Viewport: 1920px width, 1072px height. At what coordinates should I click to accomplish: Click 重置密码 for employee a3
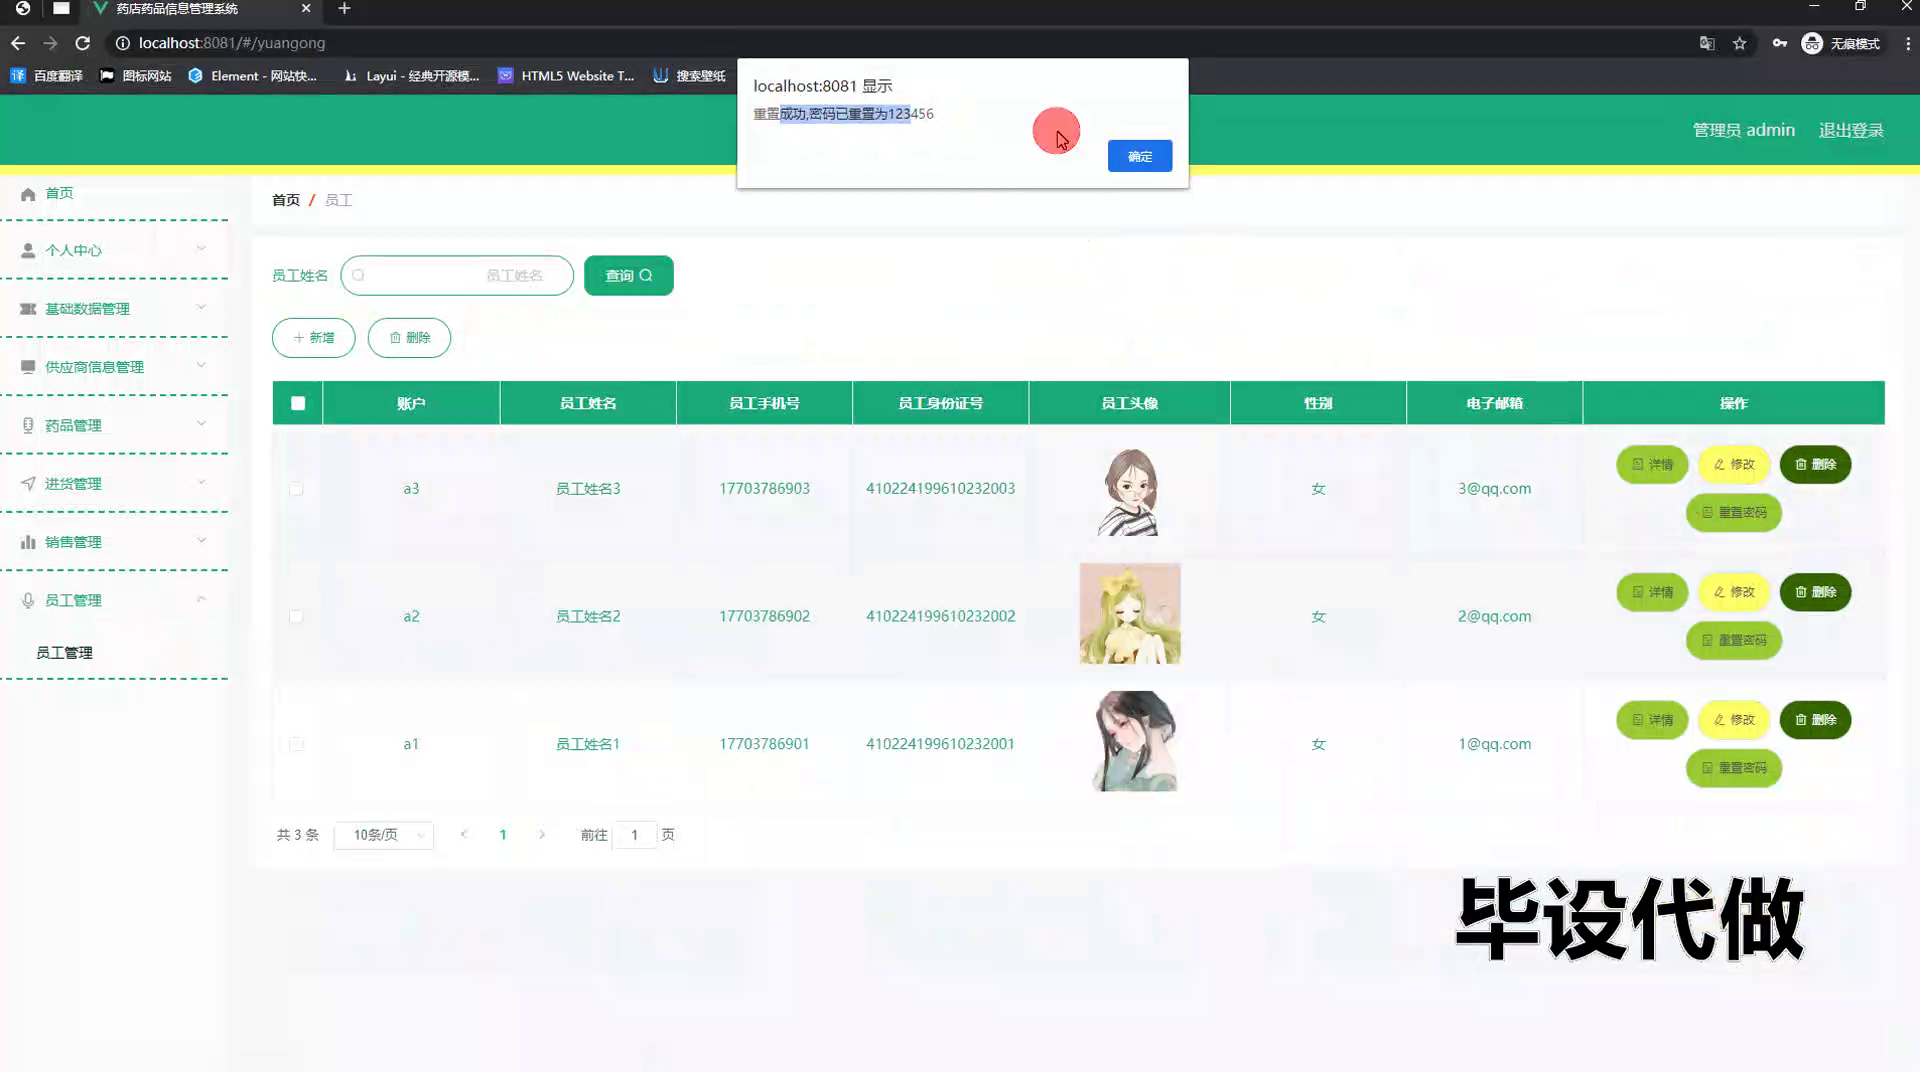pyautogui.click(x=1733, y=512)
